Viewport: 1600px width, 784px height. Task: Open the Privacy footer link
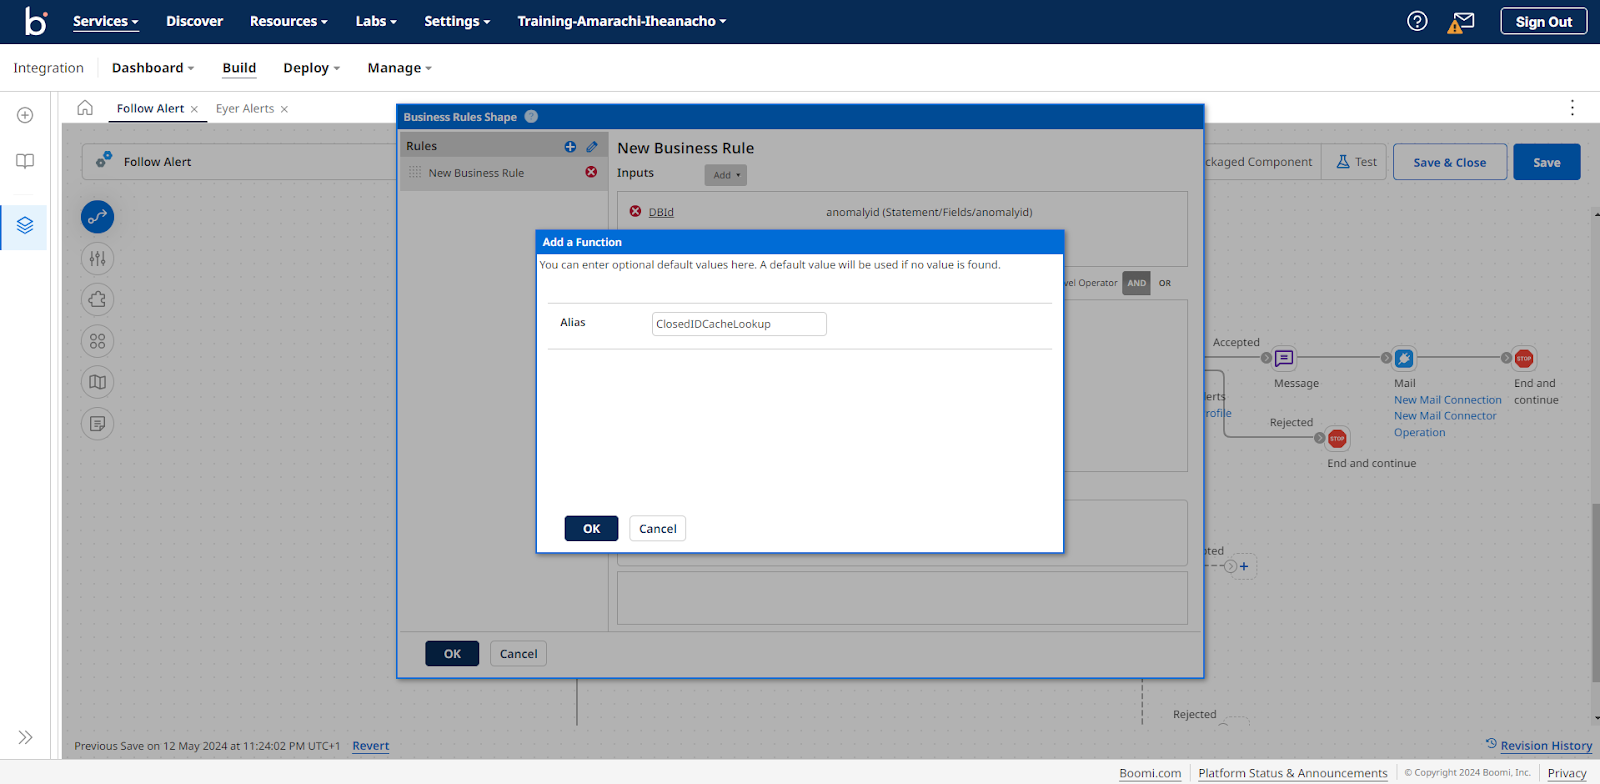(1566, 773)
